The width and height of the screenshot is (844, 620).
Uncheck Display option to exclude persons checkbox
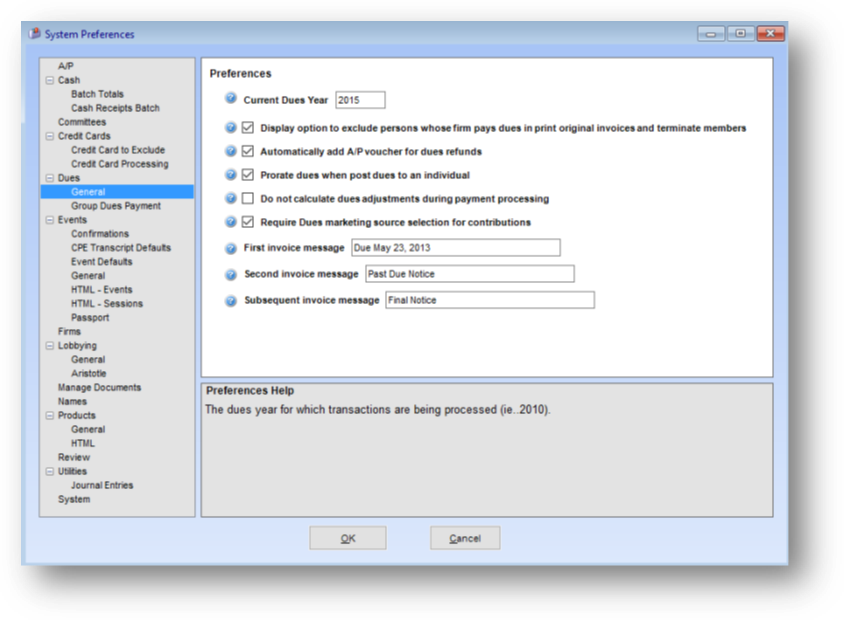click(x=248, y=128)
